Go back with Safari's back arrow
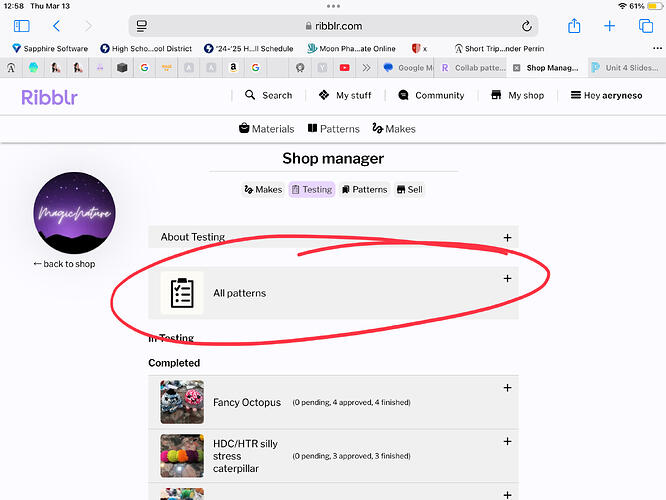666x500 pixels. 56,26
